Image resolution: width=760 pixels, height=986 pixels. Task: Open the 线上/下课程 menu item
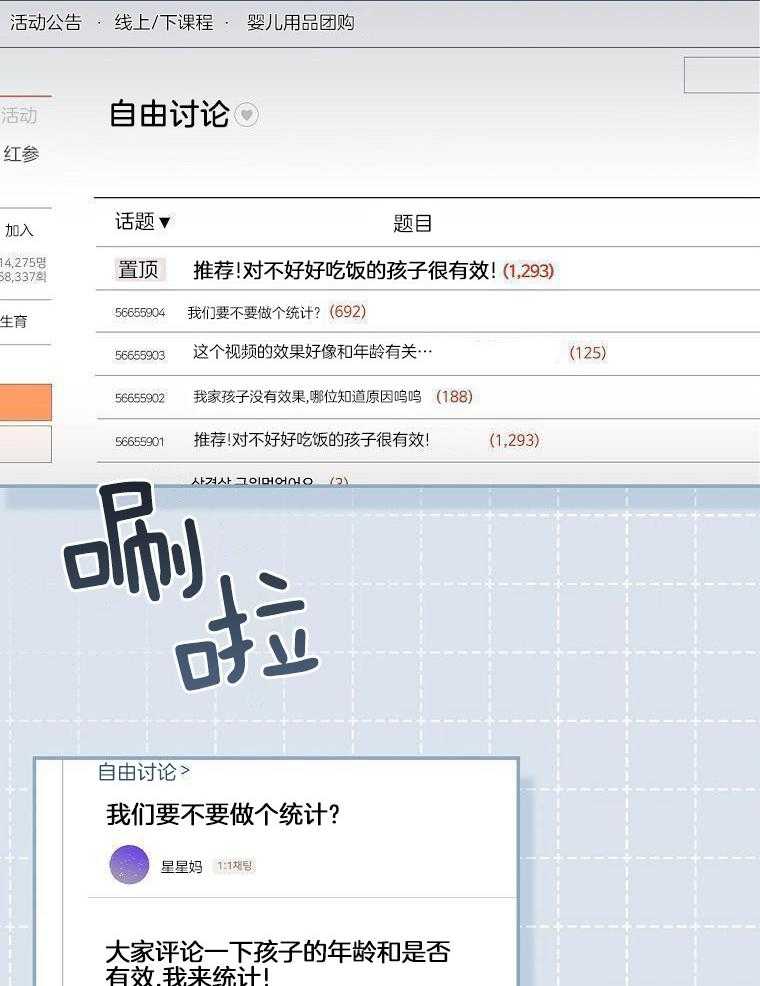point(164,22)
